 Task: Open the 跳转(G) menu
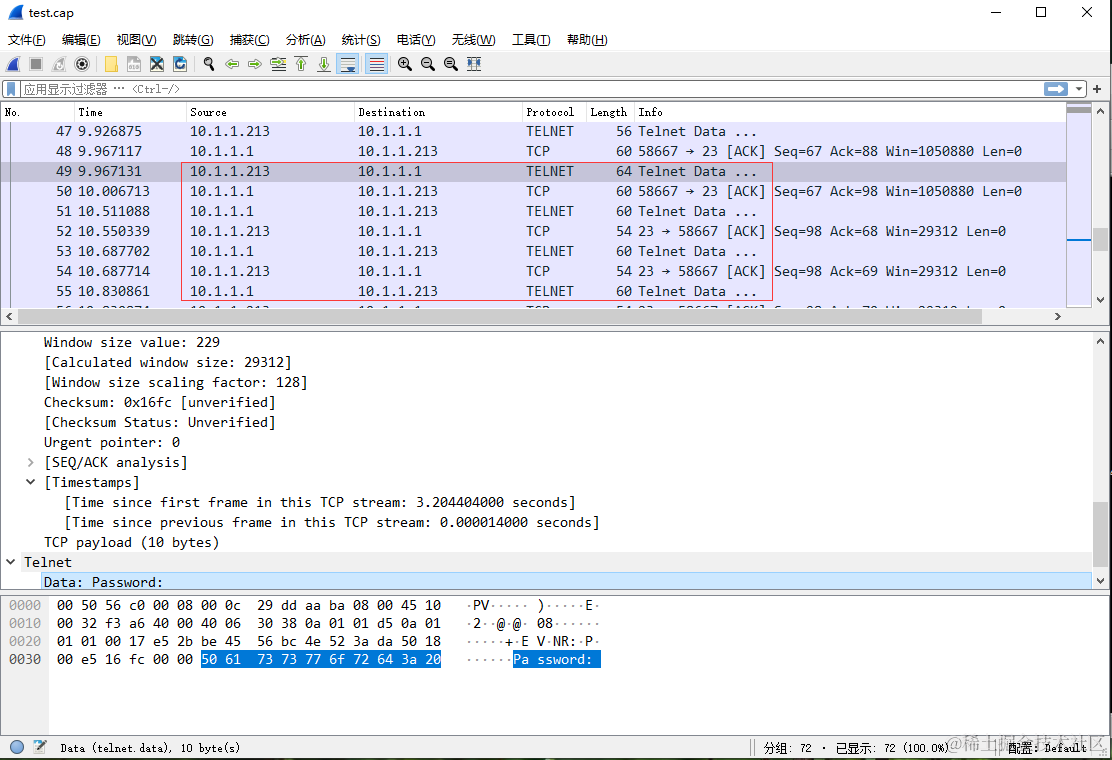tap(193, 40)
